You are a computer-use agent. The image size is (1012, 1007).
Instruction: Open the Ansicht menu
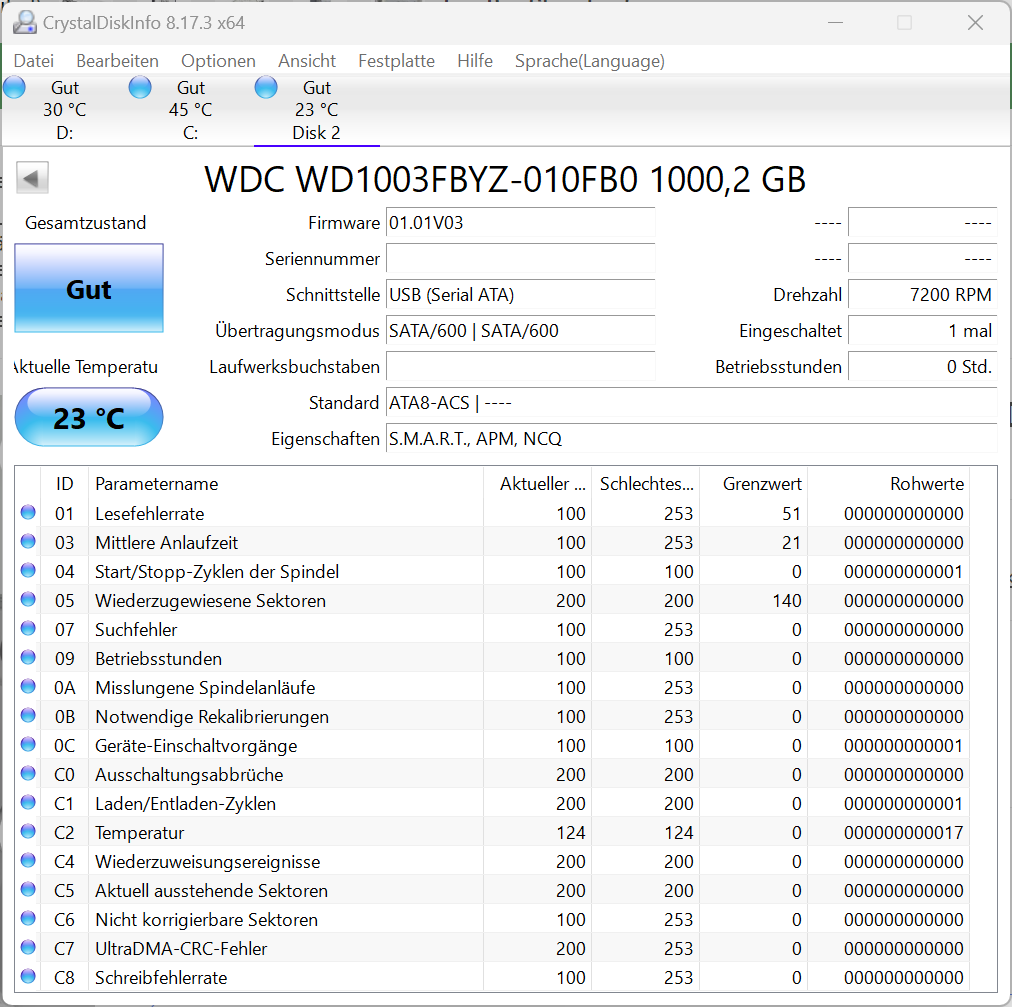pyautogui.click(x=306, y=61)
